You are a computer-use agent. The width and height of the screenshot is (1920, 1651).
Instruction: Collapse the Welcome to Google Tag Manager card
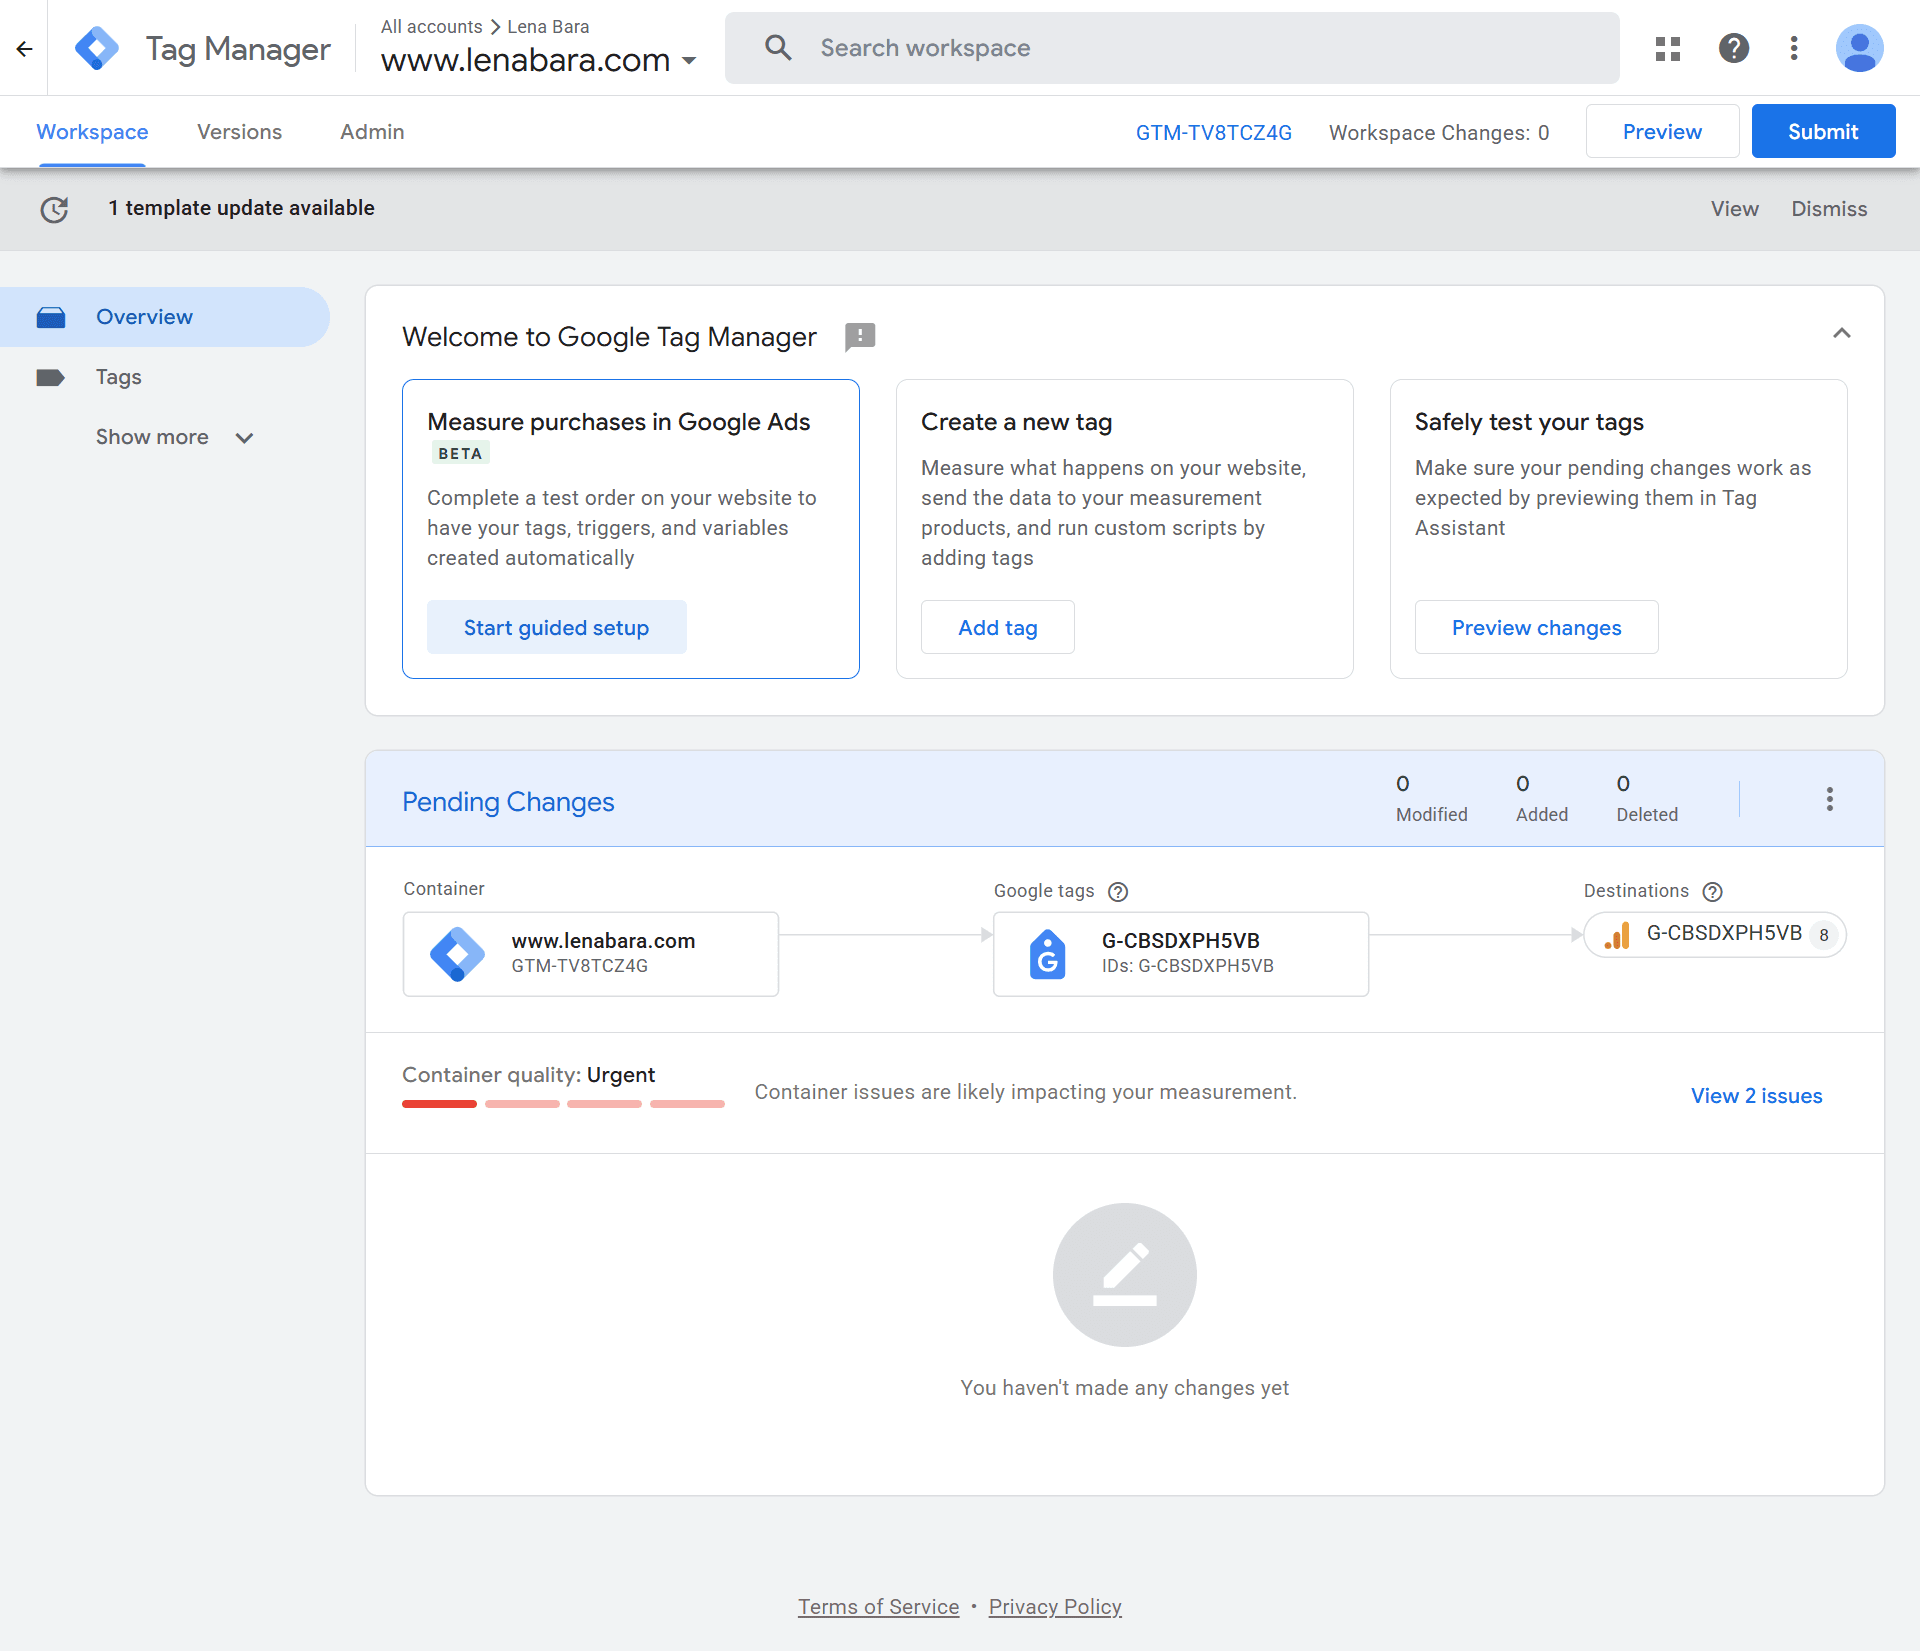coord(1842,333)
